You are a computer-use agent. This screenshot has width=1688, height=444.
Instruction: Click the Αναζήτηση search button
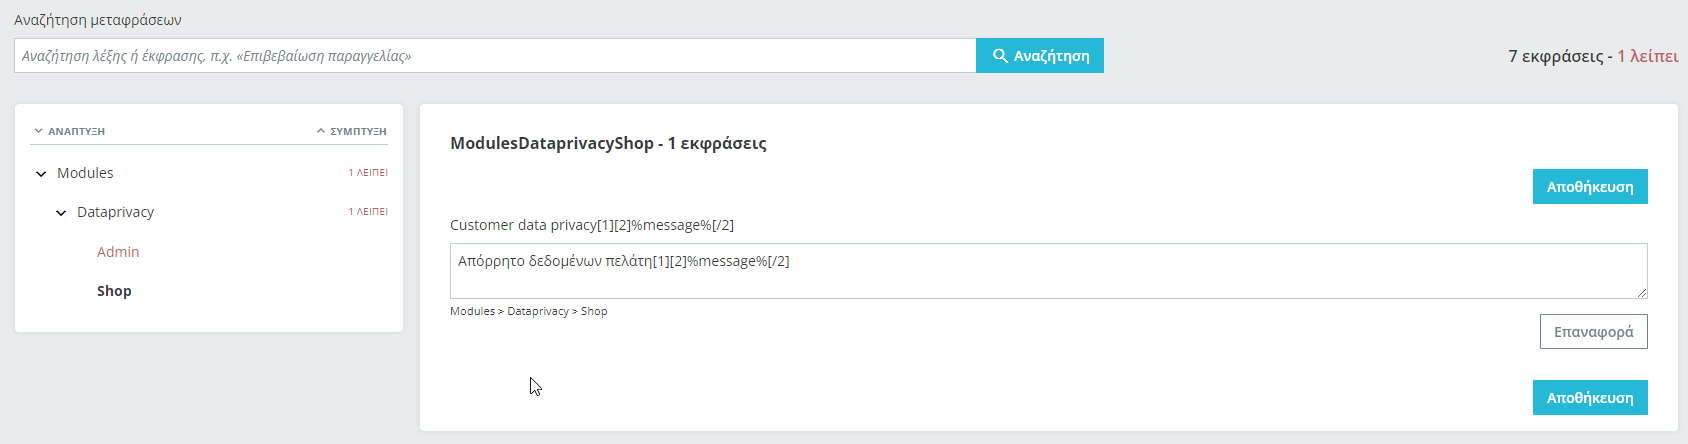(1040, 56)
